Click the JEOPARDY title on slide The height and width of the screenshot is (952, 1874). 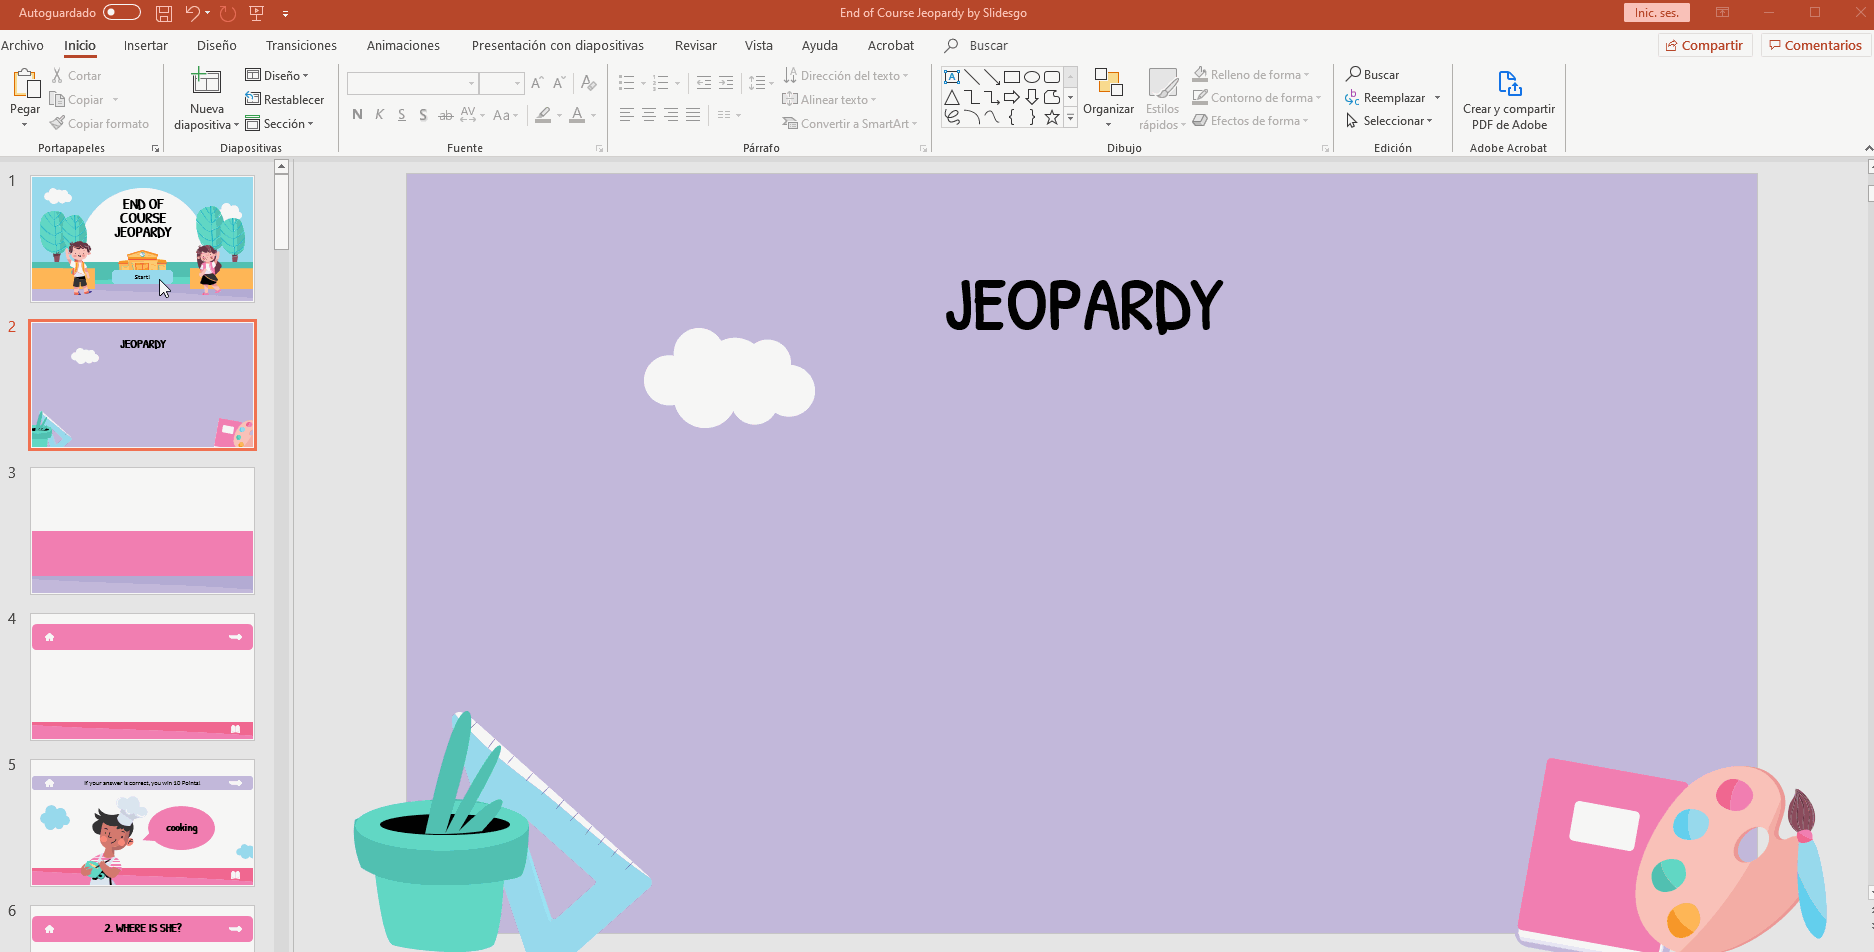(x=1083, y=306)
